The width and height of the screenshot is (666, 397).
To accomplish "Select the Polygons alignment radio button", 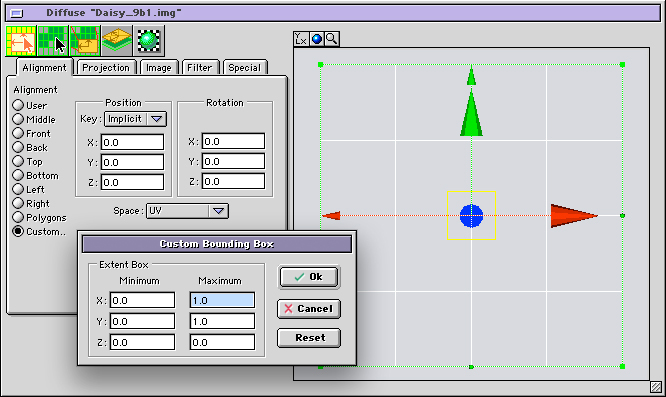I will pos(18,217).
